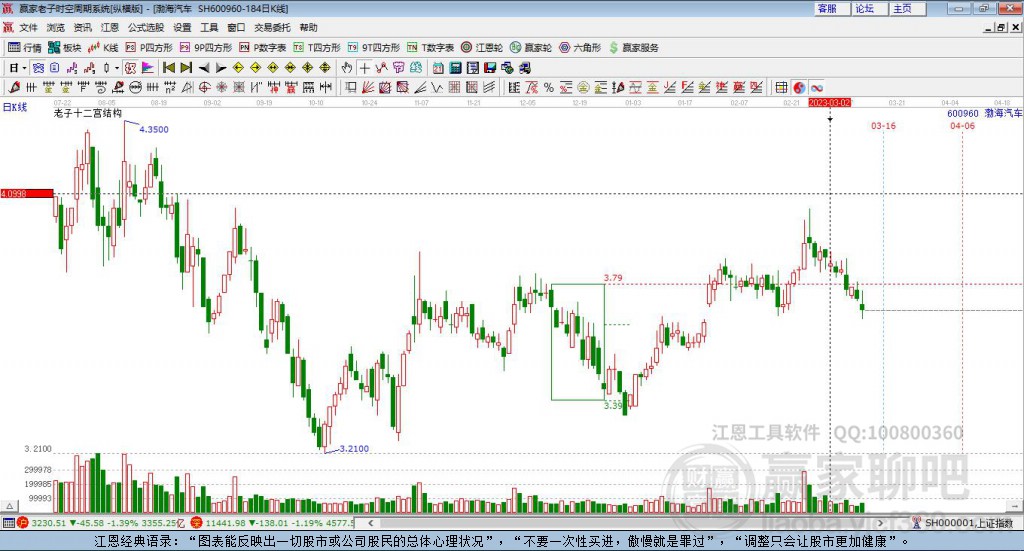Image resolution: width=1024 pixels, height=551 pixels.
Task: Launch the 赢家轮 wheel tool
Action: coord(531,48)
